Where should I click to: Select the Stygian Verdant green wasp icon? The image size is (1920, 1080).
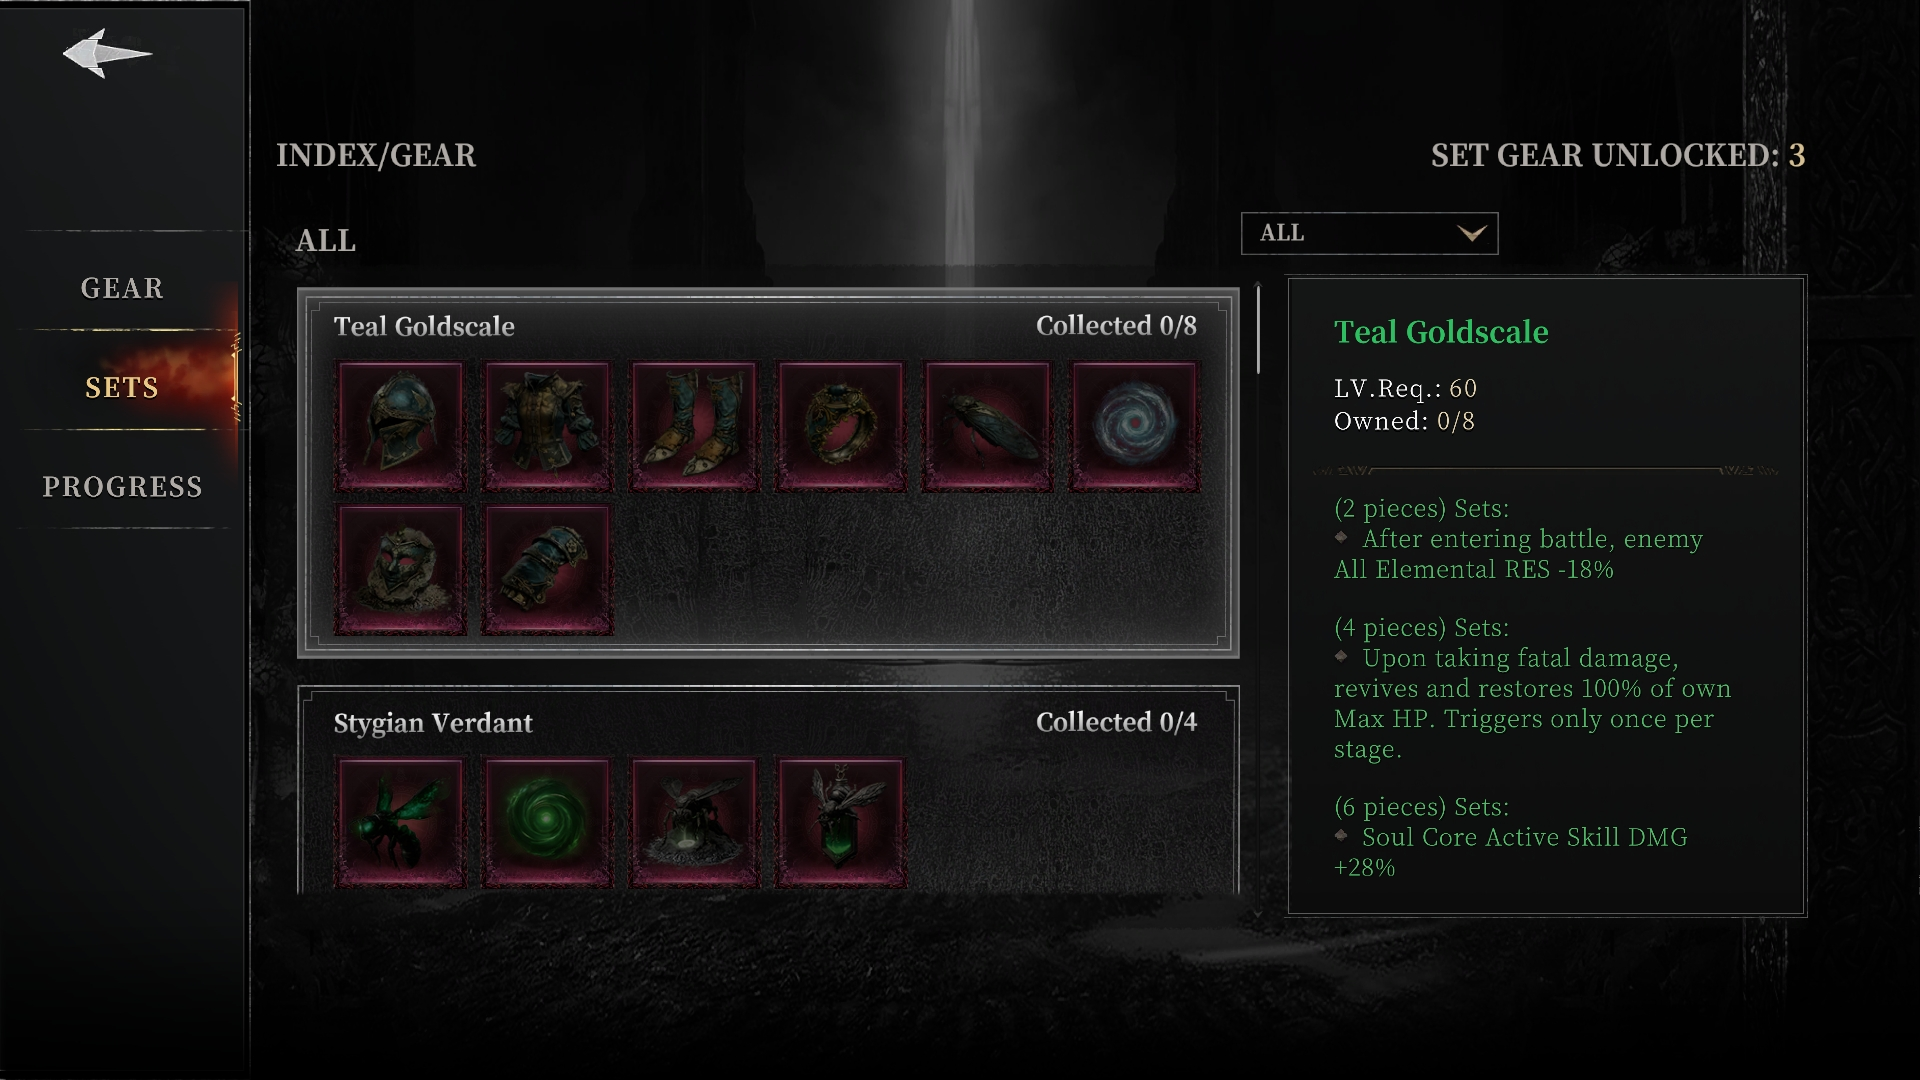pos(400,823)
